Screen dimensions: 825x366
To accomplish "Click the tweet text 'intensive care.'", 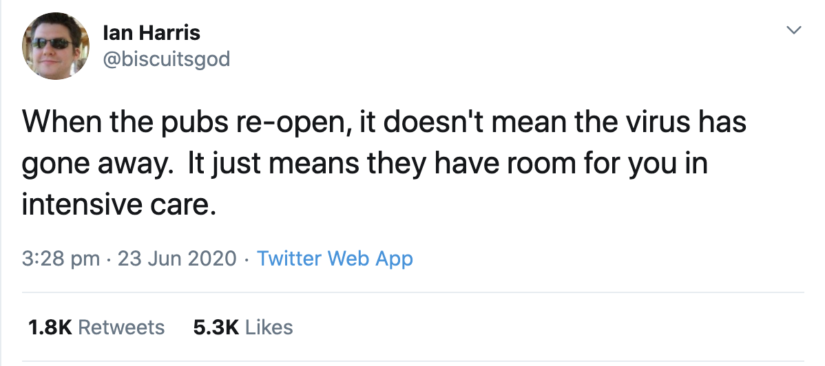I will (x=119, y=204).
